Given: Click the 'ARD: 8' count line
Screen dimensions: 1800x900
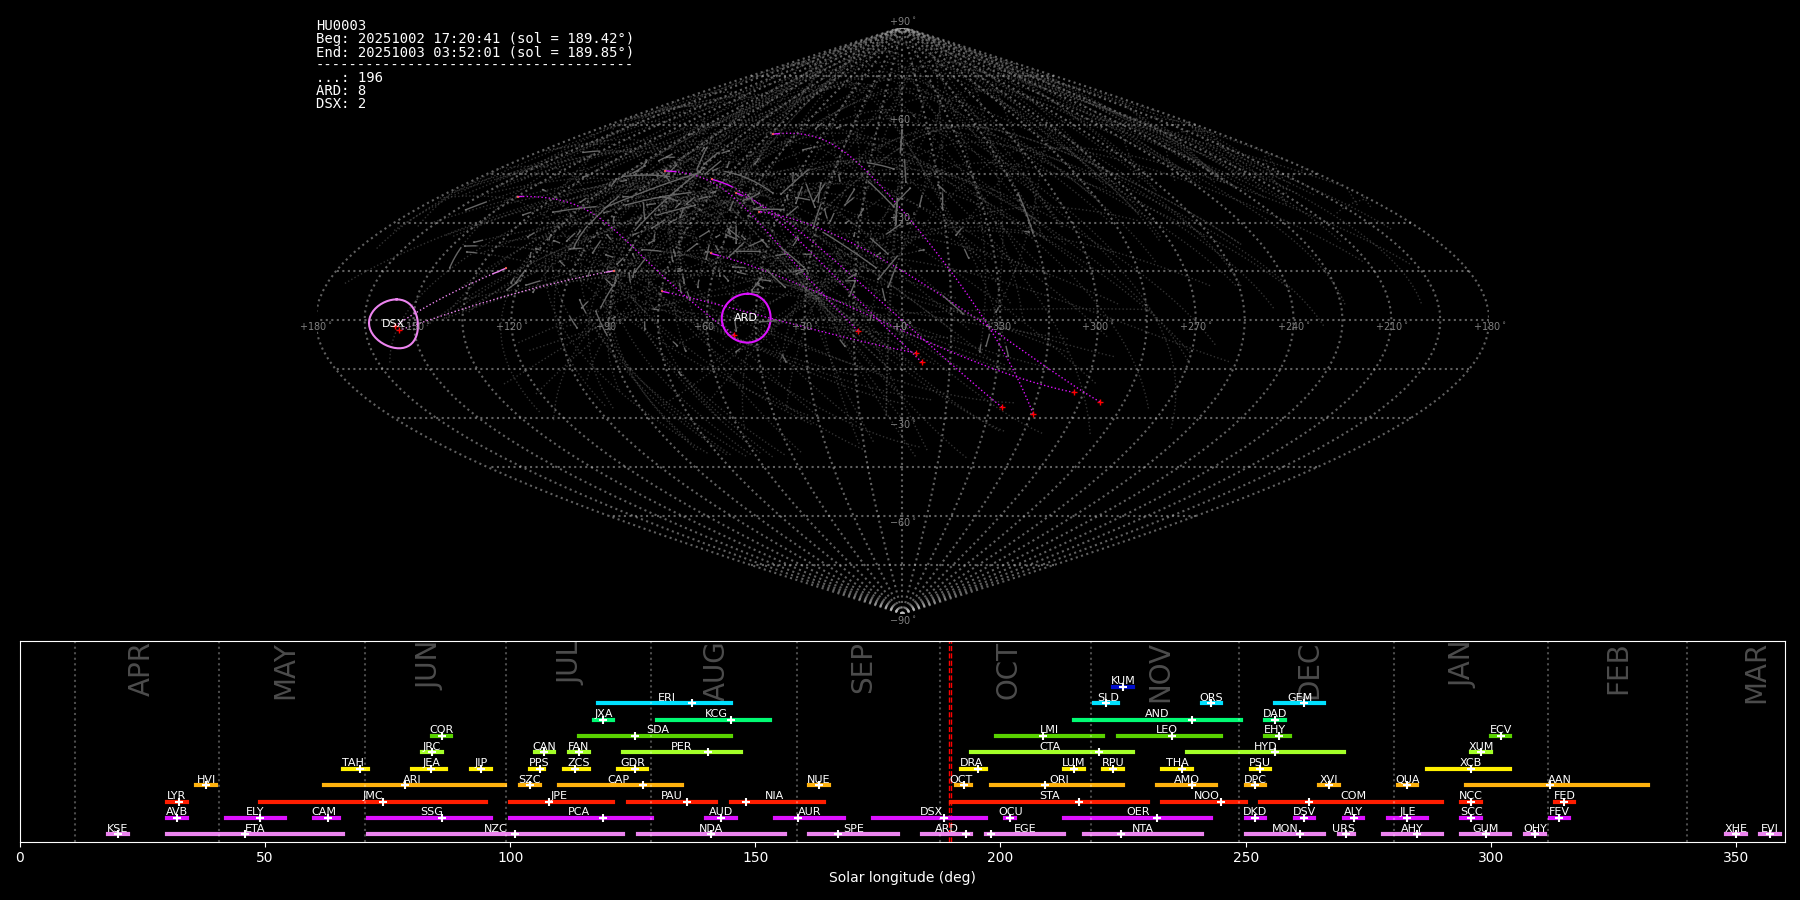Looking at the screenshot, I should point(341,91).
